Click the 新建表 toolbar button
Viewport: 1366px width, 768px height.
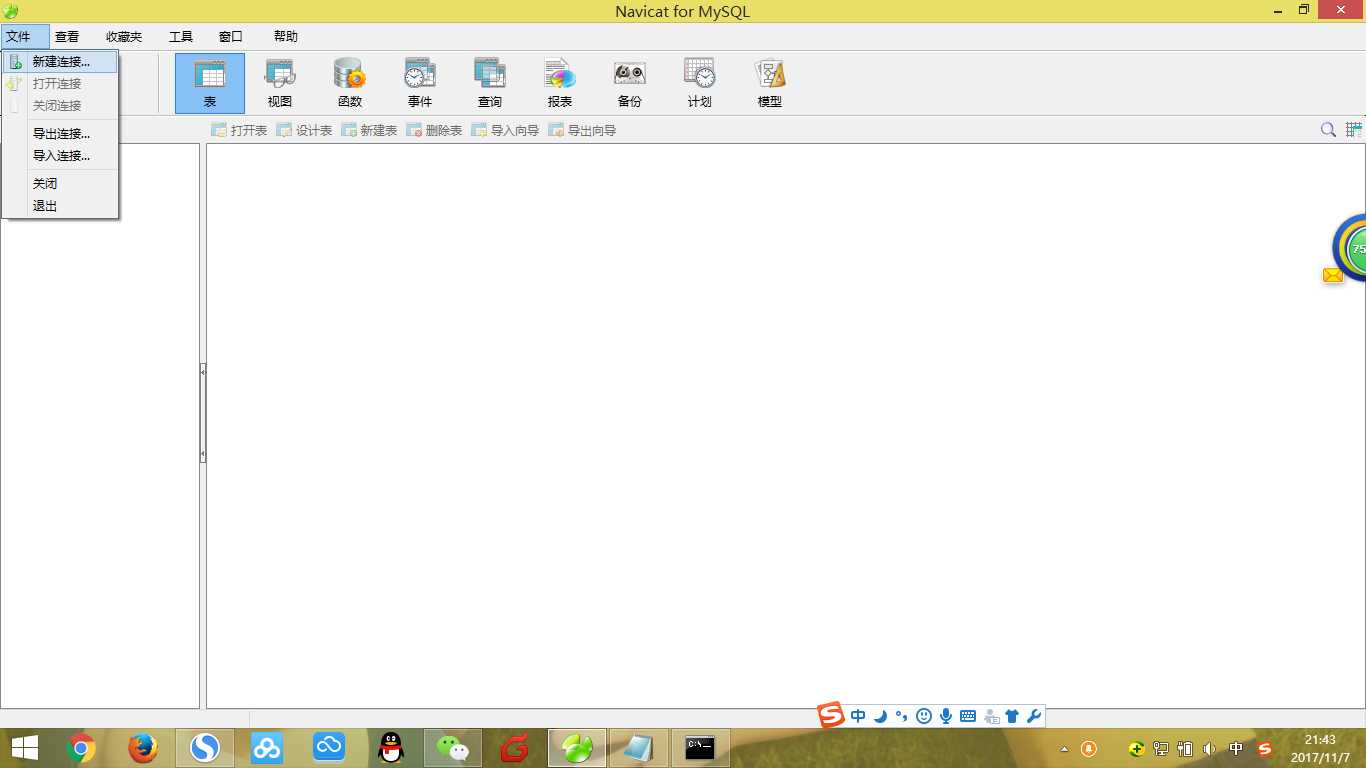(369, 130)
